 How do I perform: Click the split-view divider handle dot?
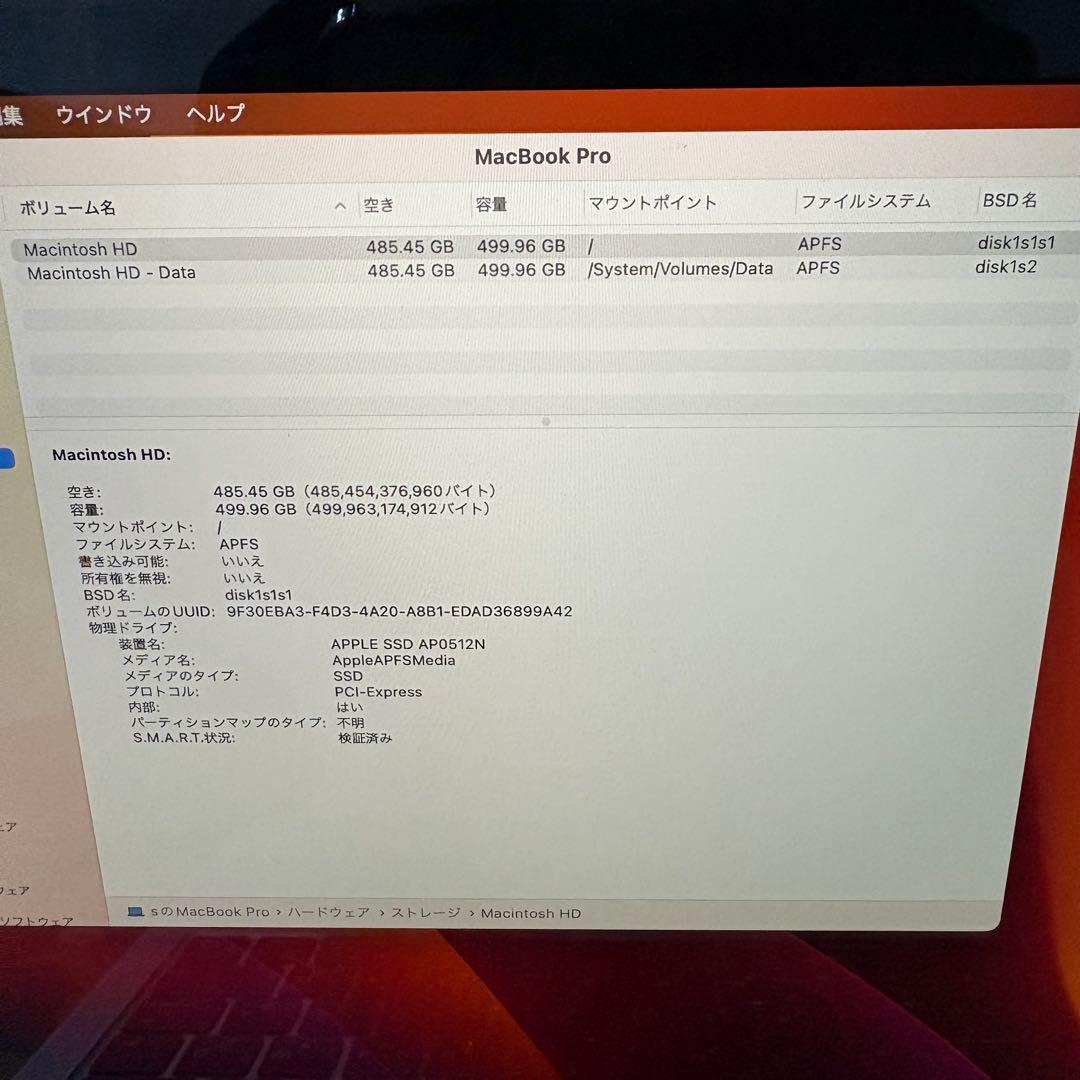(x=545, y=422)
